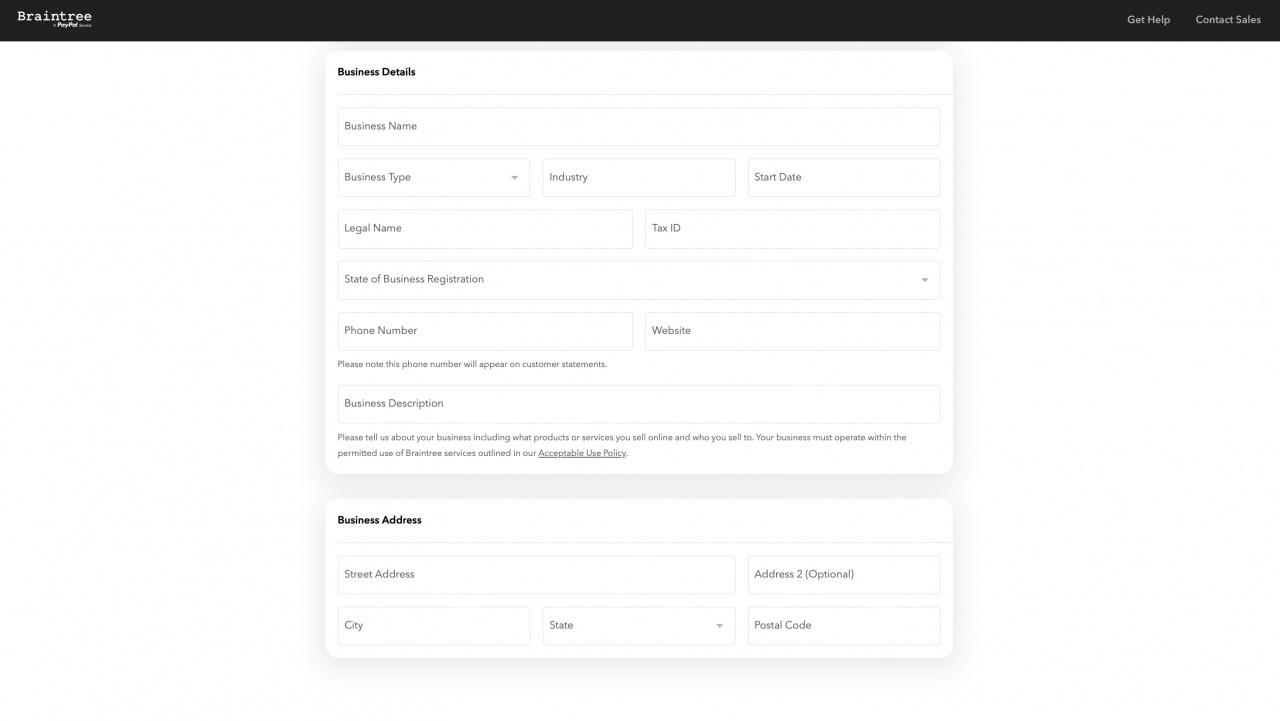Click the Business Name field
This screenshot has width=1280, height=721.
pos(638,126)
